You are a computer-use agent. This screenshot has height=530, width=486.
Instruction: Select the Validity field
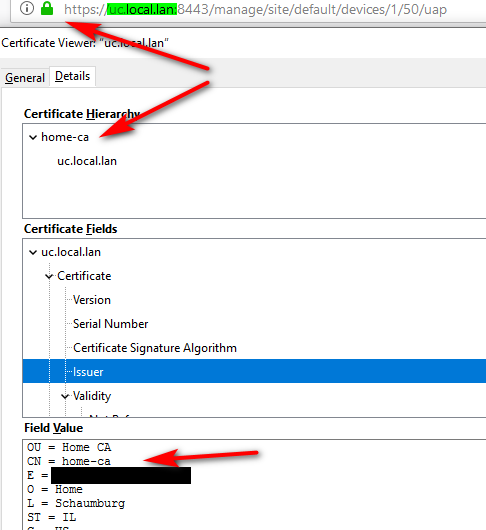92,396
